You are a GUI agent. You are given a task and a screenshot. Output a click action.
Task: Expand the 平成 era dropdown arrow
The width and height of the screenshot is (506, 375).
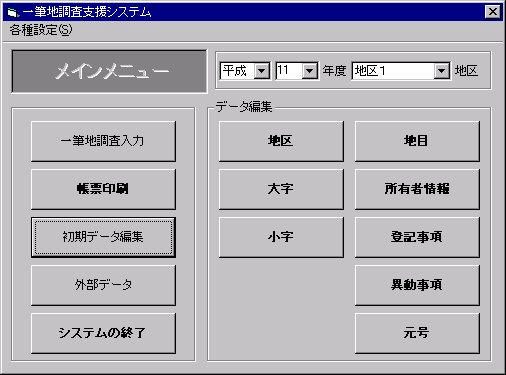coord(262,71)
